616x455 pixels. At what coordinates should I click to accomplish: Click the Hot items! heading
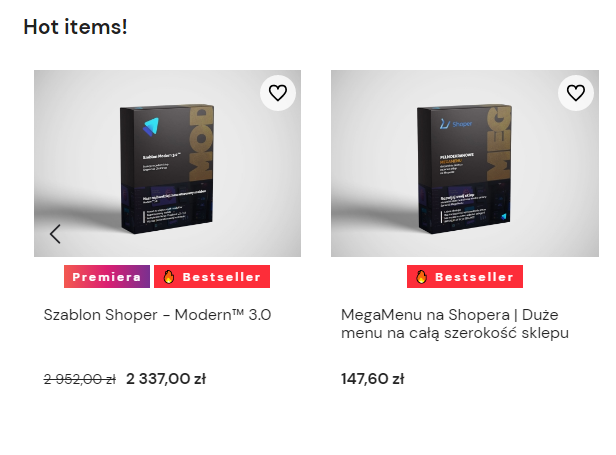pyautogui.click(x=75, y=27)
